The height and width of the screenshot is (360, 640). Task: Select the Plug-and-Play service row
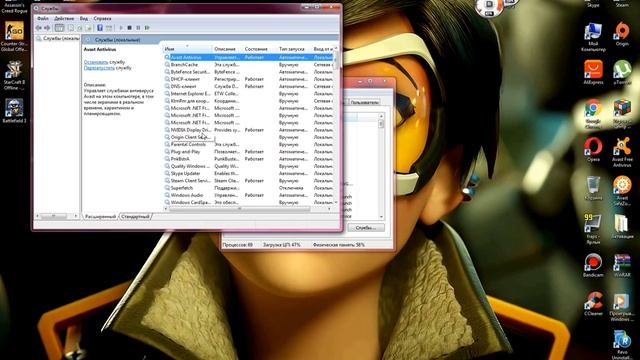point(249,152)
